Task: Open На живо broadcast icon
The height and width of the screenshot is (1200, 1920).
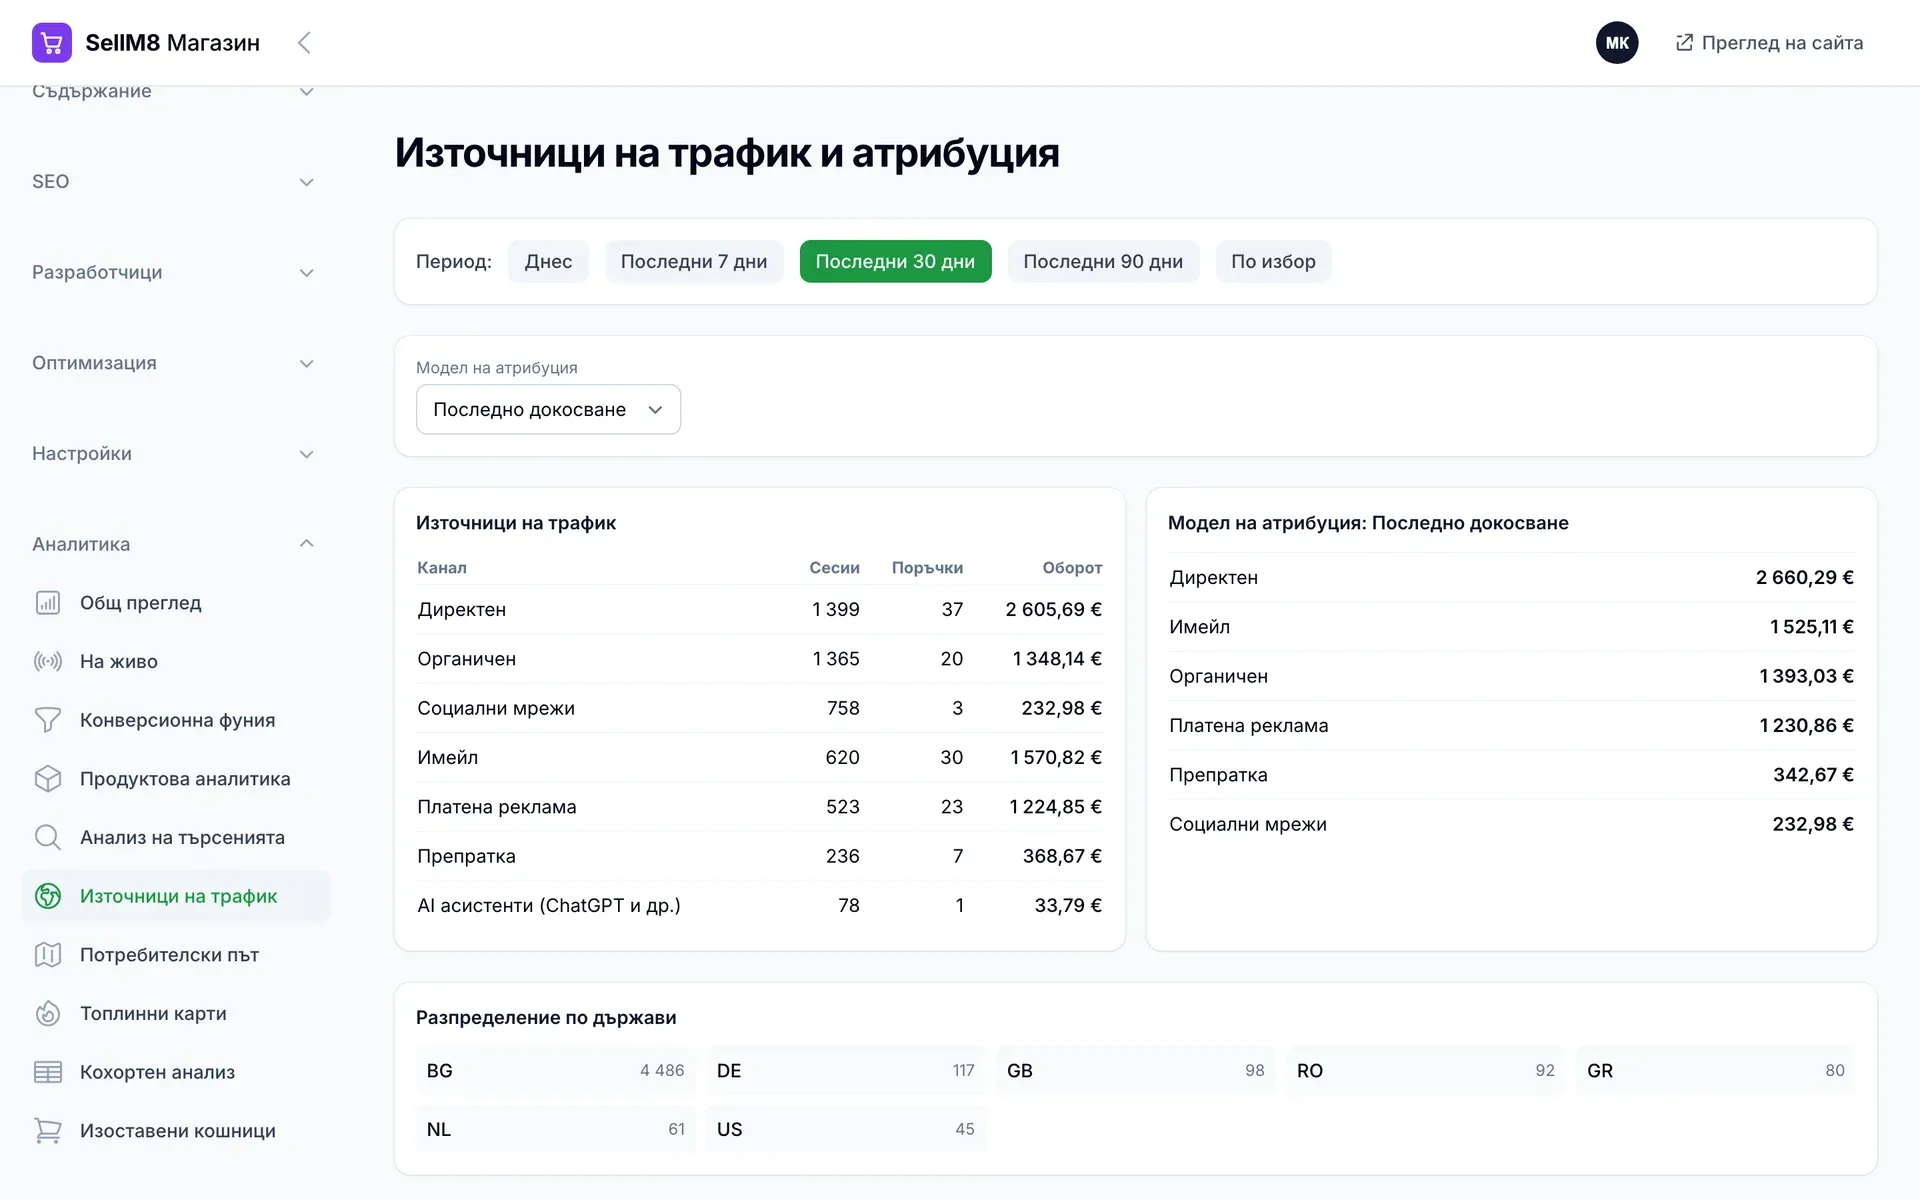Action: (x=48, y=661)
